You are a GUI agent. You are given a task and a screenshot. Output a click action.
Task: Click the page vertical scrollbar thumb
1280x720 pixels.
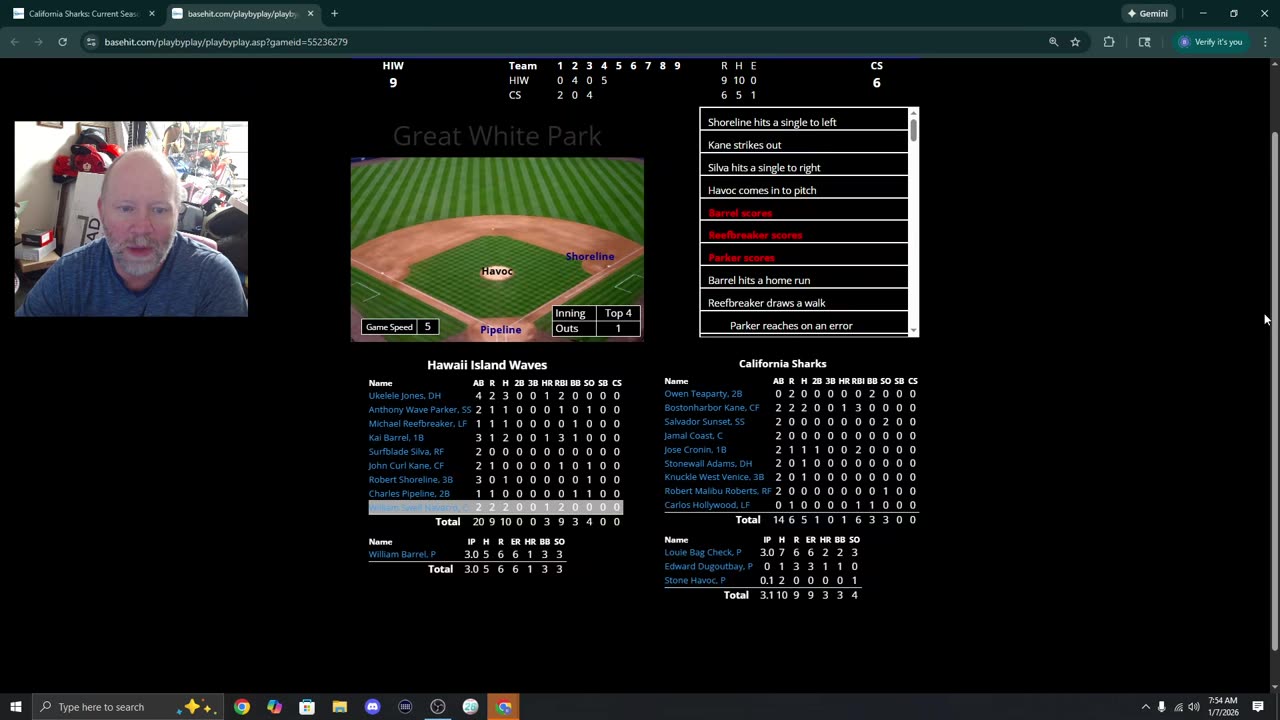click(1273, 390)
